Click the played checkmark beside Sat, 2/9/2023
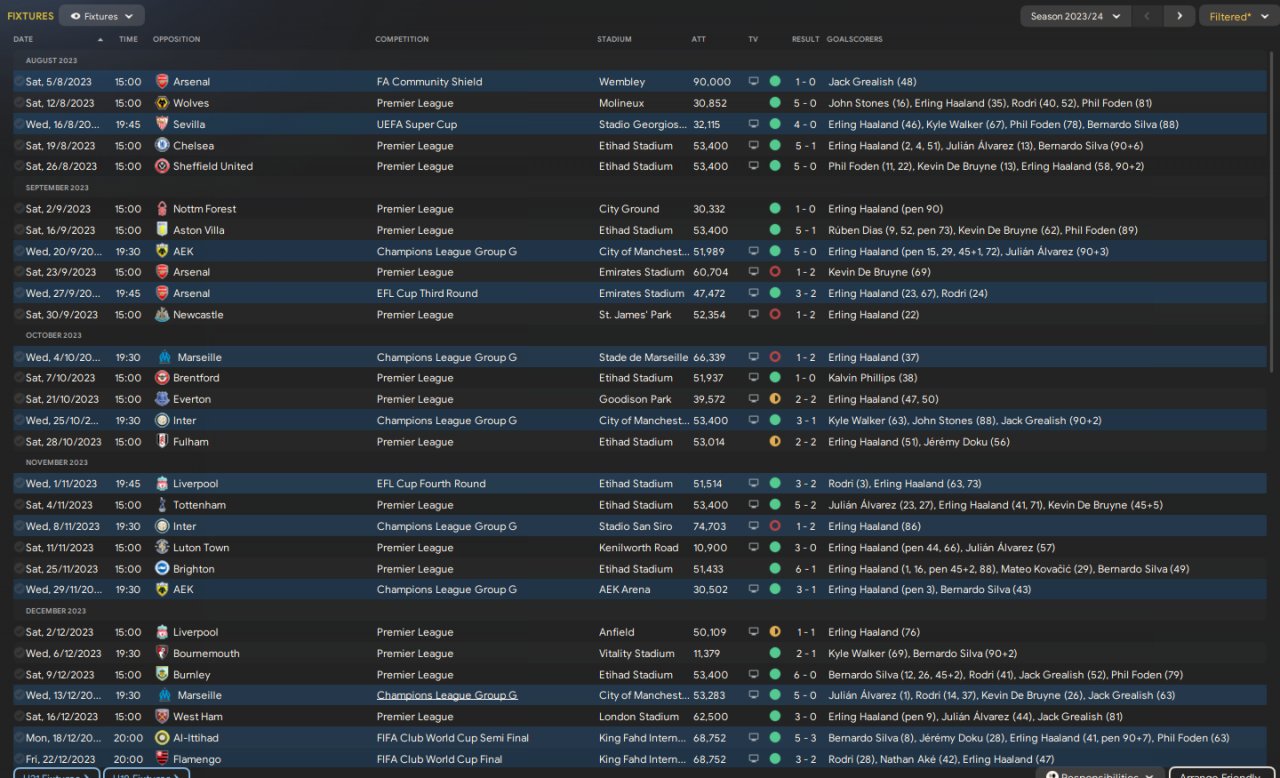The image size is (1280, 778). coord(19,209)
